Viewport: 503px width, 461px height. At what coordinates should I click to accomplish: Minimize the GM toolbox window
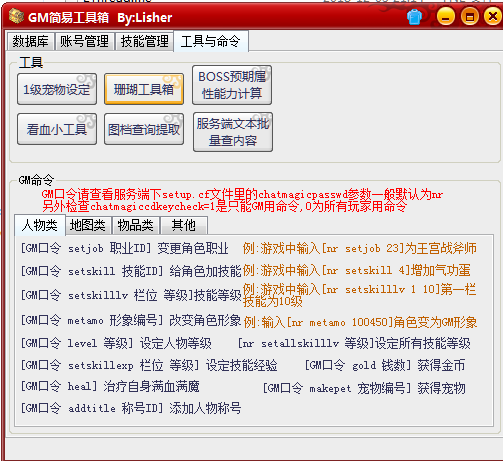tap(446, 16)
